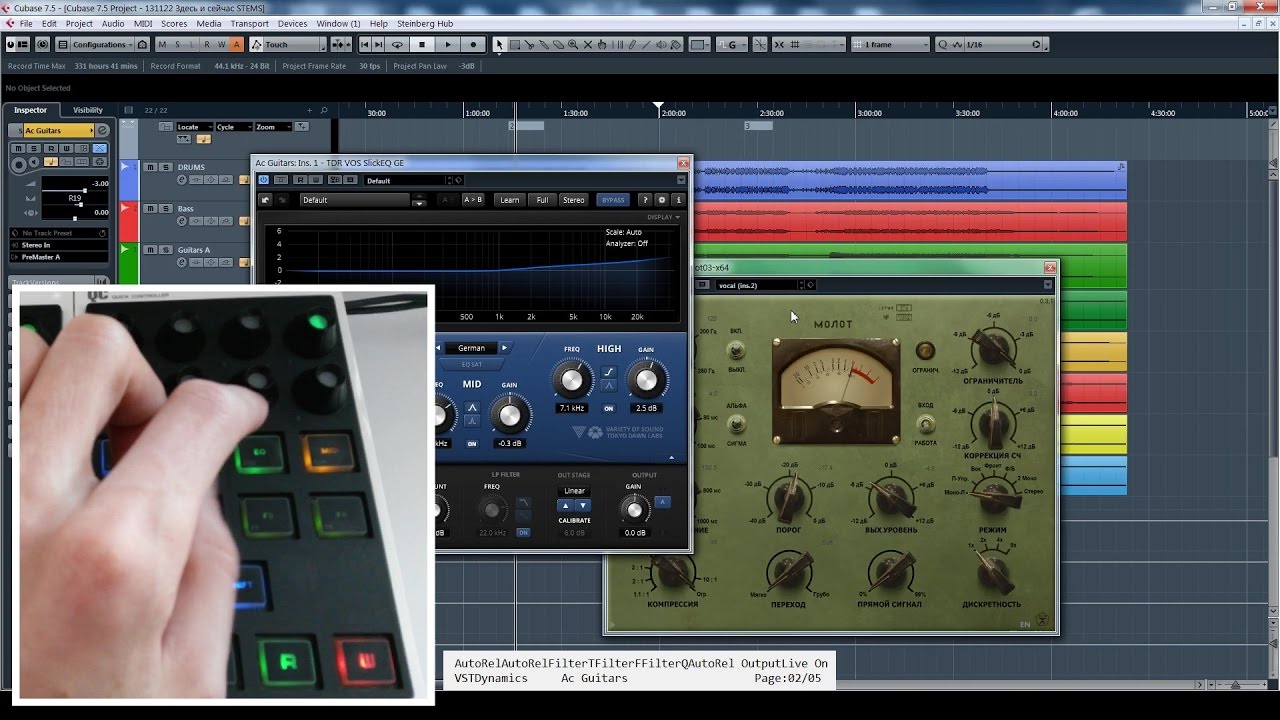Open the Project menu
The width and height of the screenshot is (1280, 720).
coord(79,23)
